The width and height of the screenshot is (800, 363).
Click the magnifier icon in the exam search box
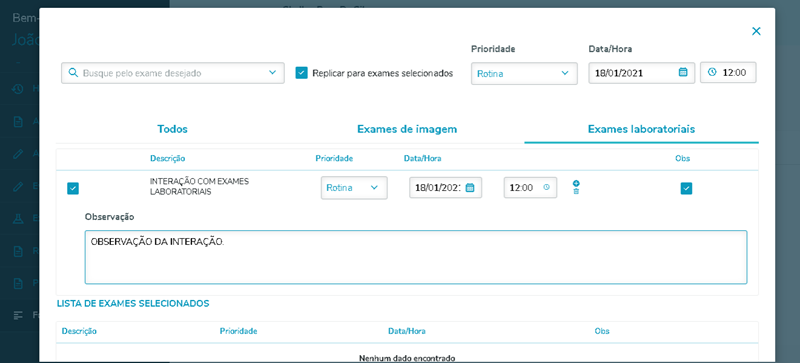click(x=73, y=72)
